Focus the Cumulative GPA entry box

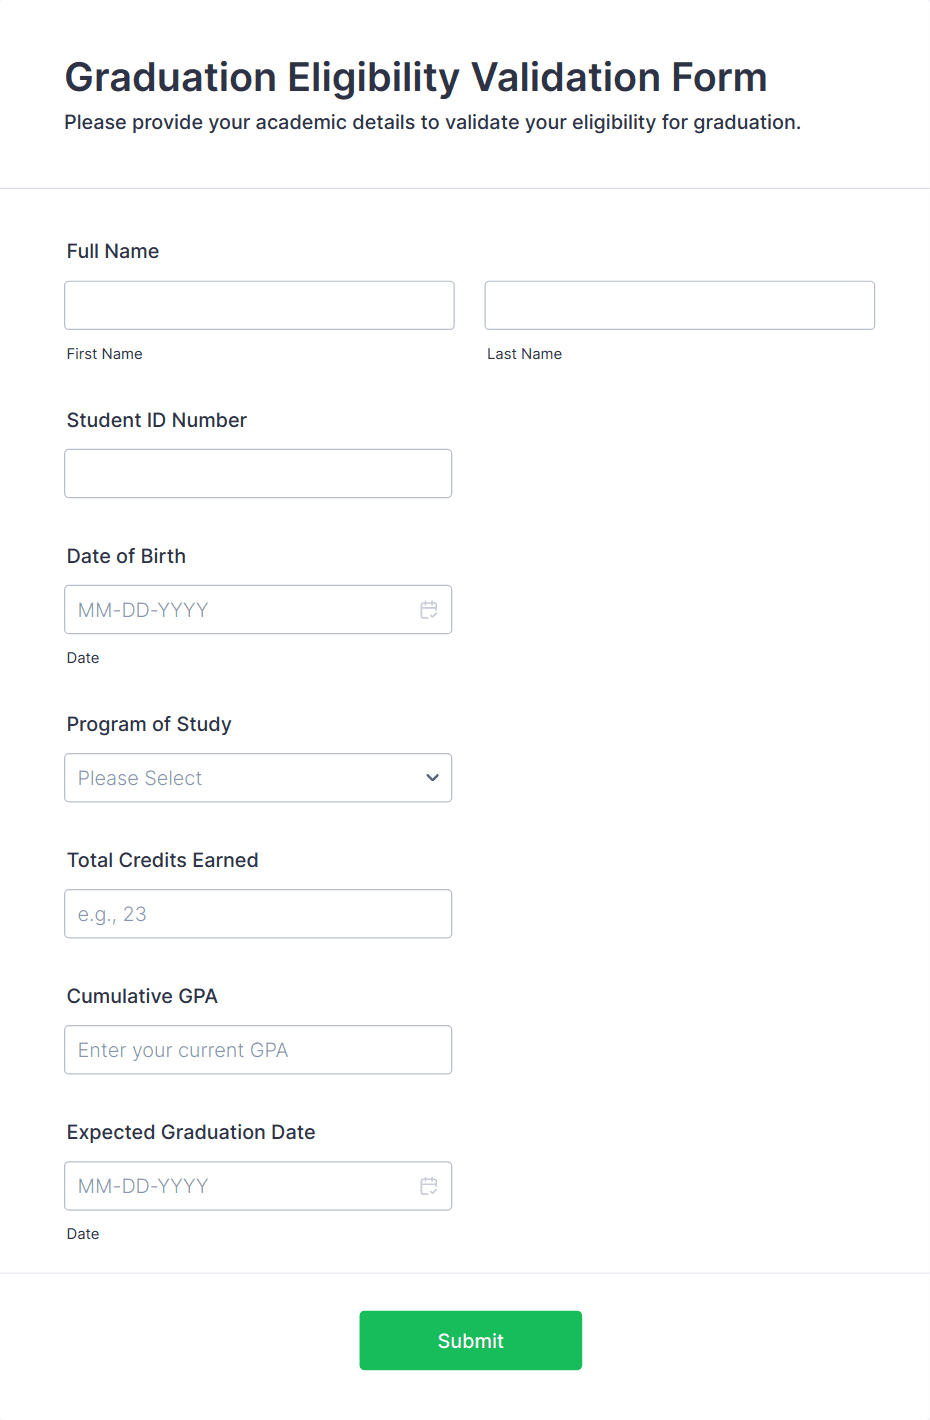coord(258,1049)
